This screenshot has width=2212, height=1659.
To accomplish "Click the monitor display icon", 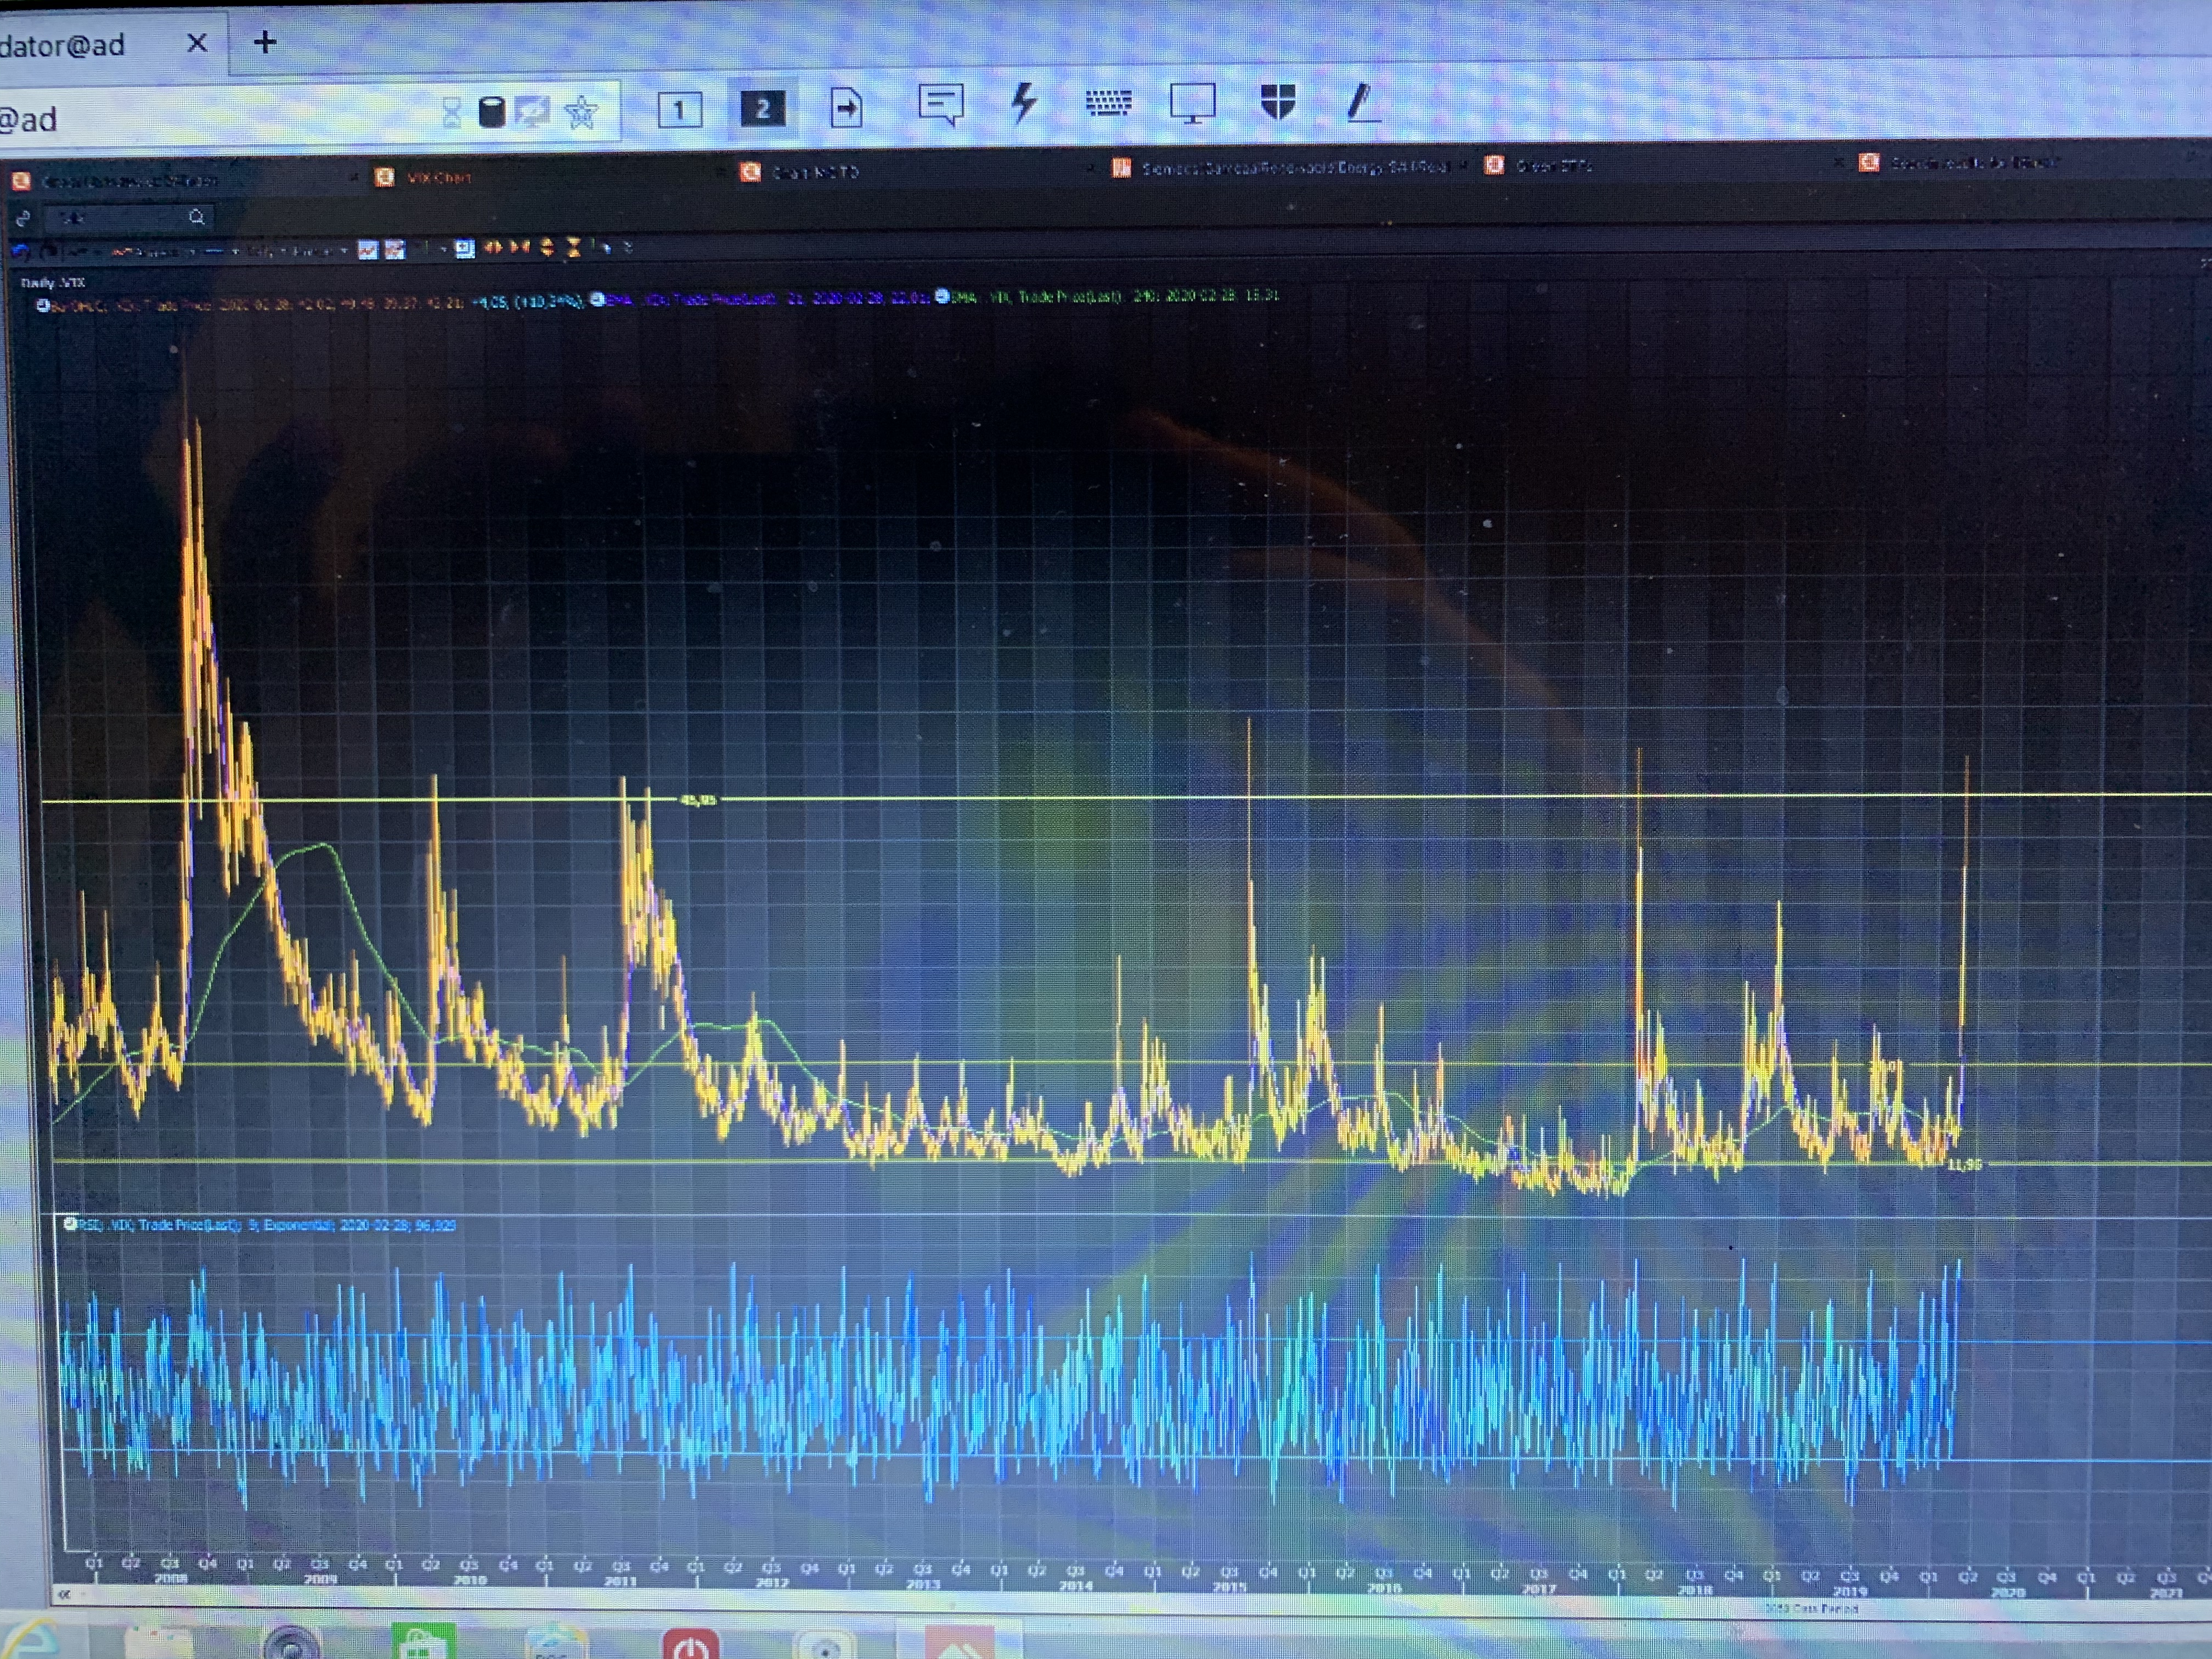I will coord(1192,102).
